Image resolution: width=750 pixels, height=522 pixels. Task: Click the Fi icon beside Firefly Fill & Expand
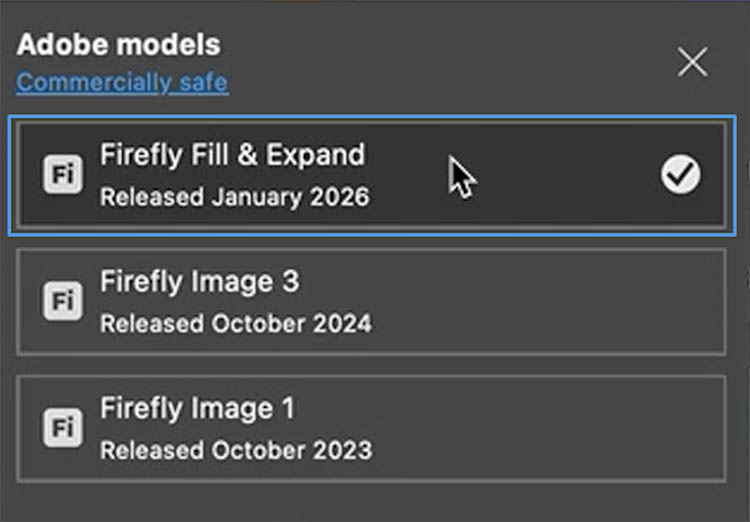(x=63, y=174)
